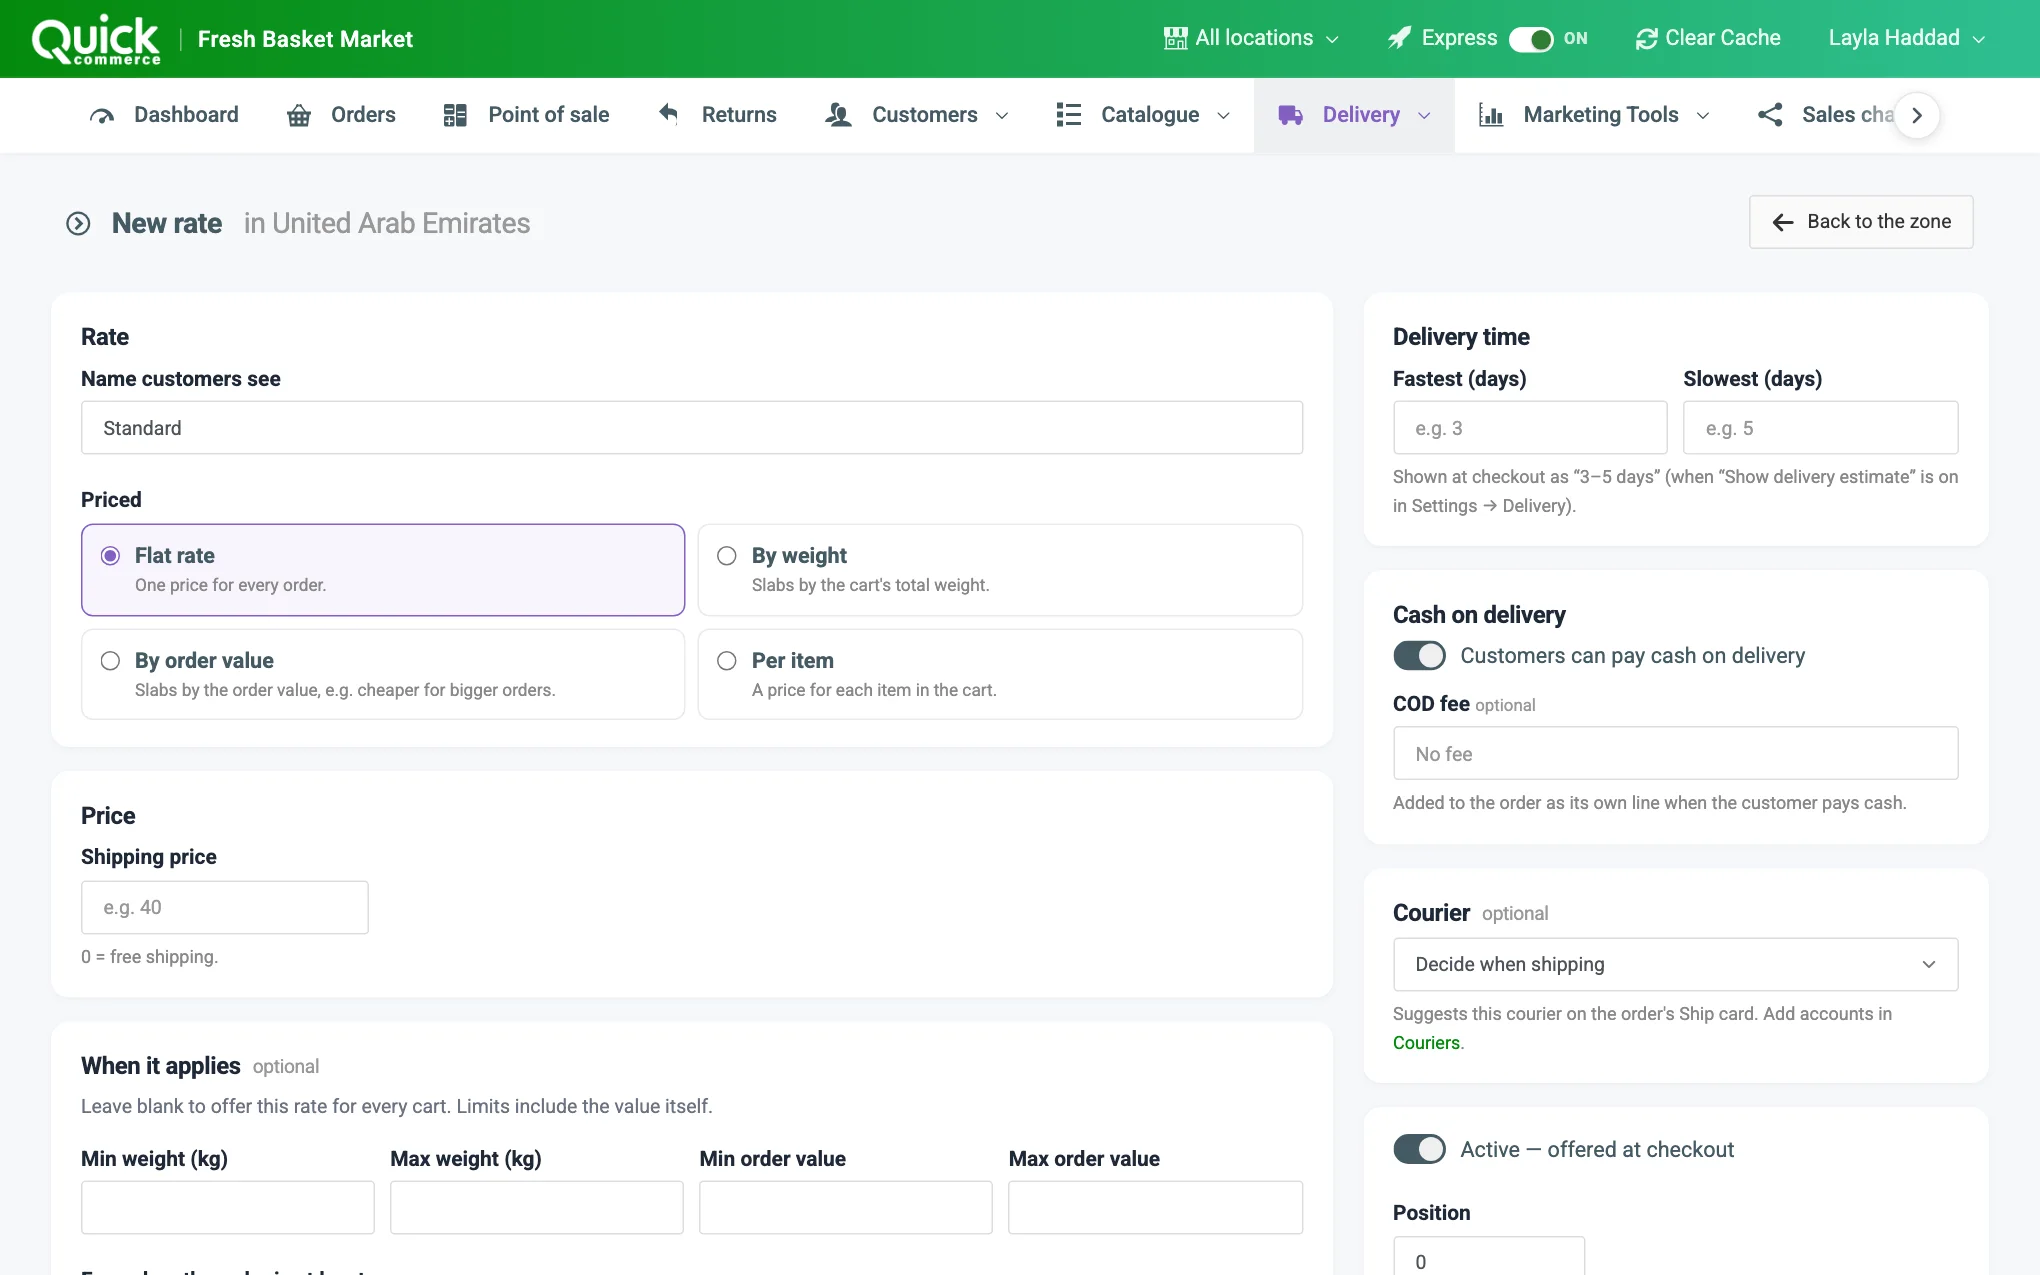The height and width of the screenshot is (1275, 2040).
Task: Click Back to the zone button
Action: (1860, 222)
